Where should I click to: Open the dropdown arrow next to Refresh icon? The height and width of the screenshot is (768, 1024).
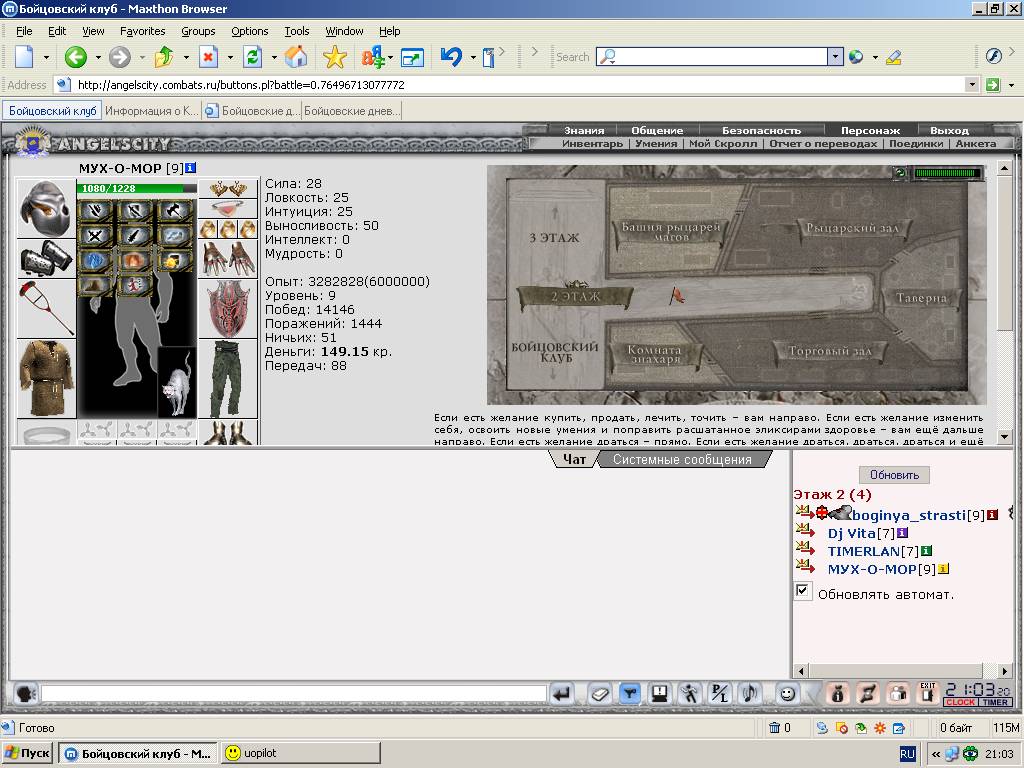274,58
